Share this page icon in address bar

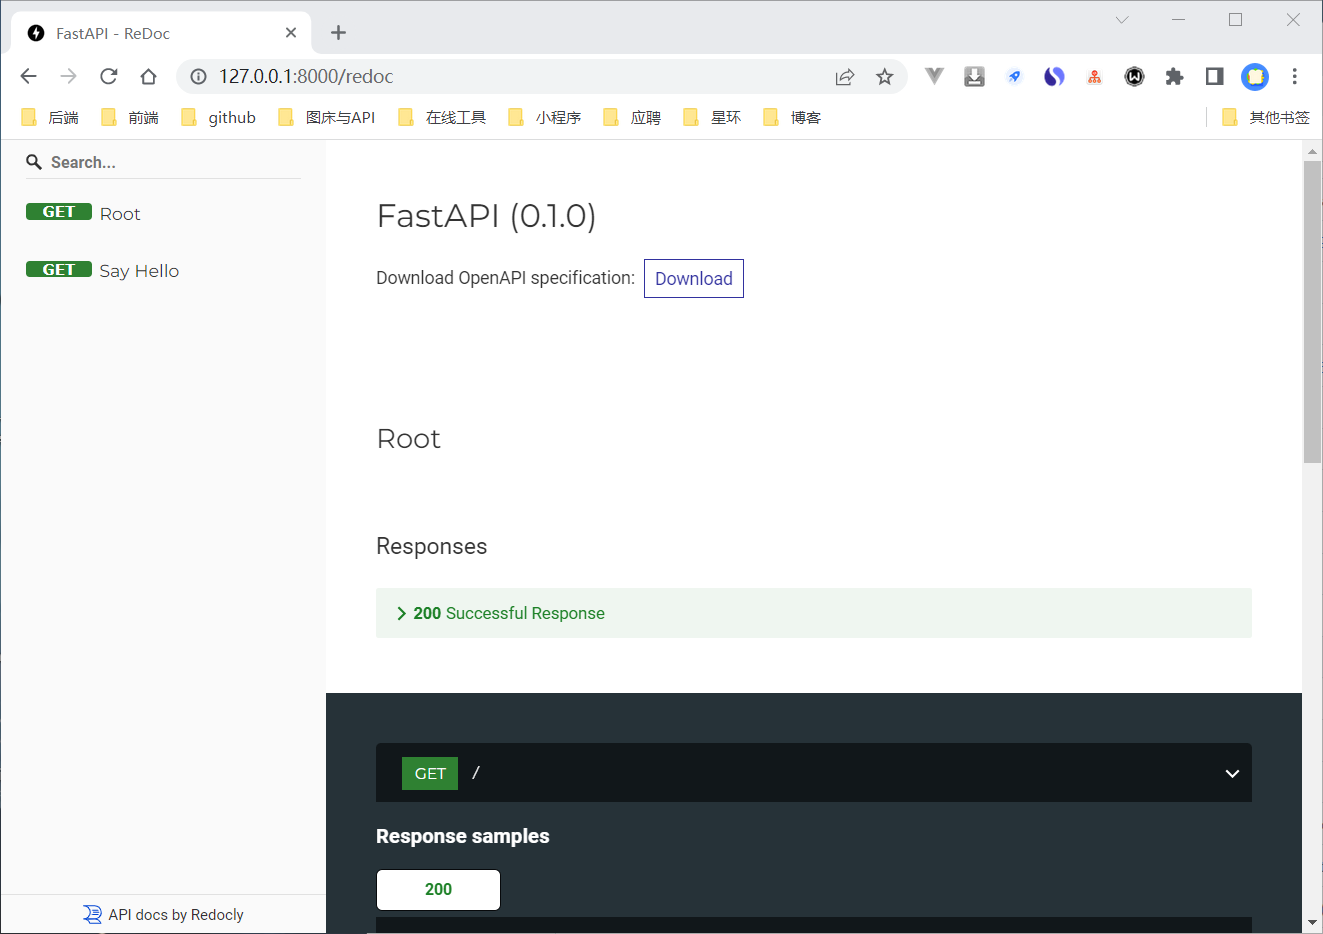coord(845,76)
